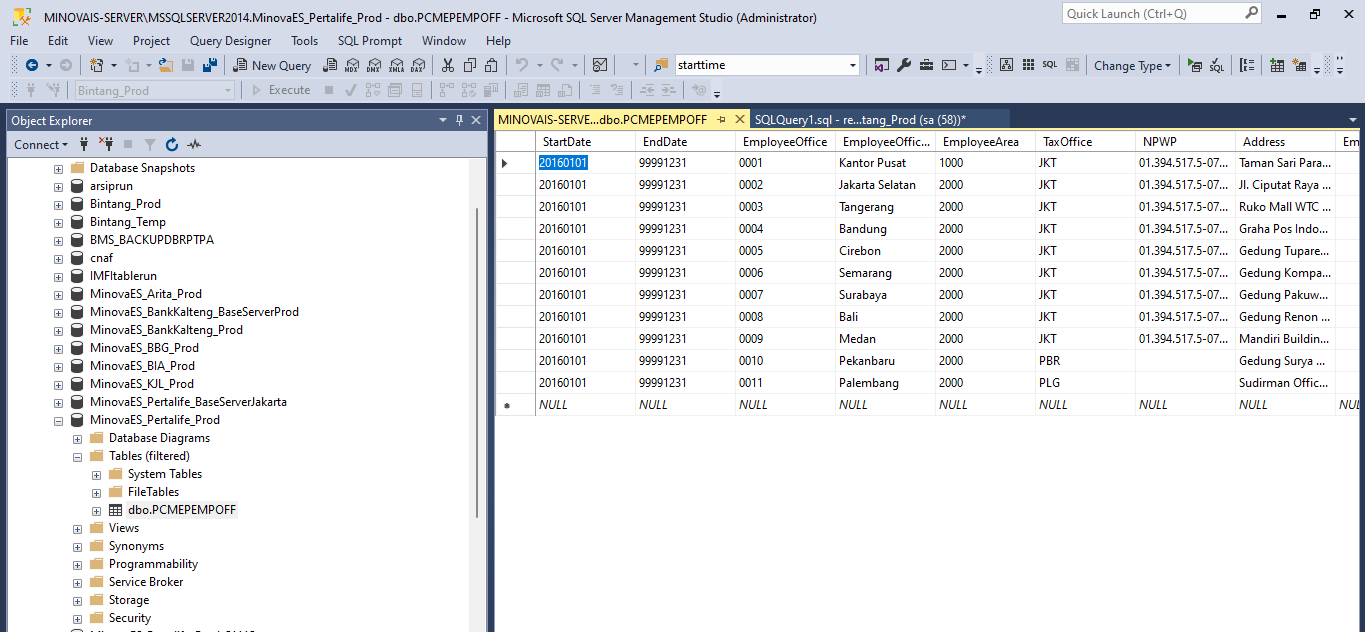Switch to SQLQuery1.sql tab
Screen dimensions: 1365x632
pyautogui.click(x=860, y=119)
